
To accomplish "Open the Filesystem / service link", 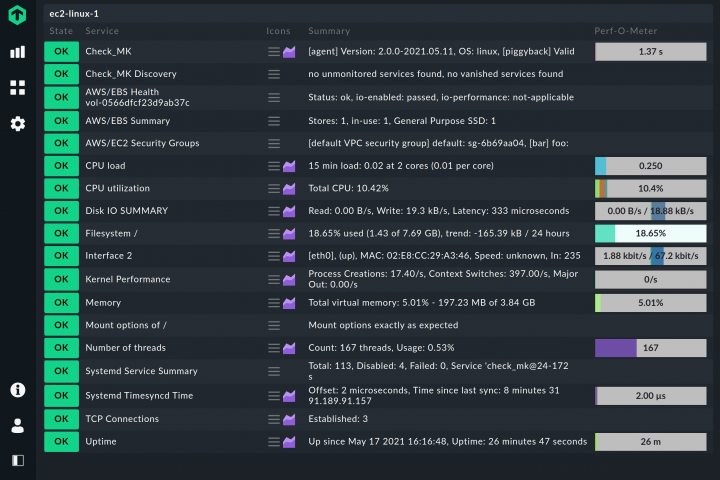I will click(112, 233).
